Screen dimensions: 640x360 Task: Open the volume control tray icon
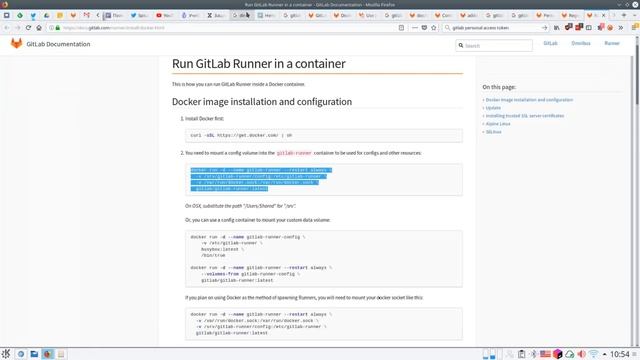pos(582,354)
